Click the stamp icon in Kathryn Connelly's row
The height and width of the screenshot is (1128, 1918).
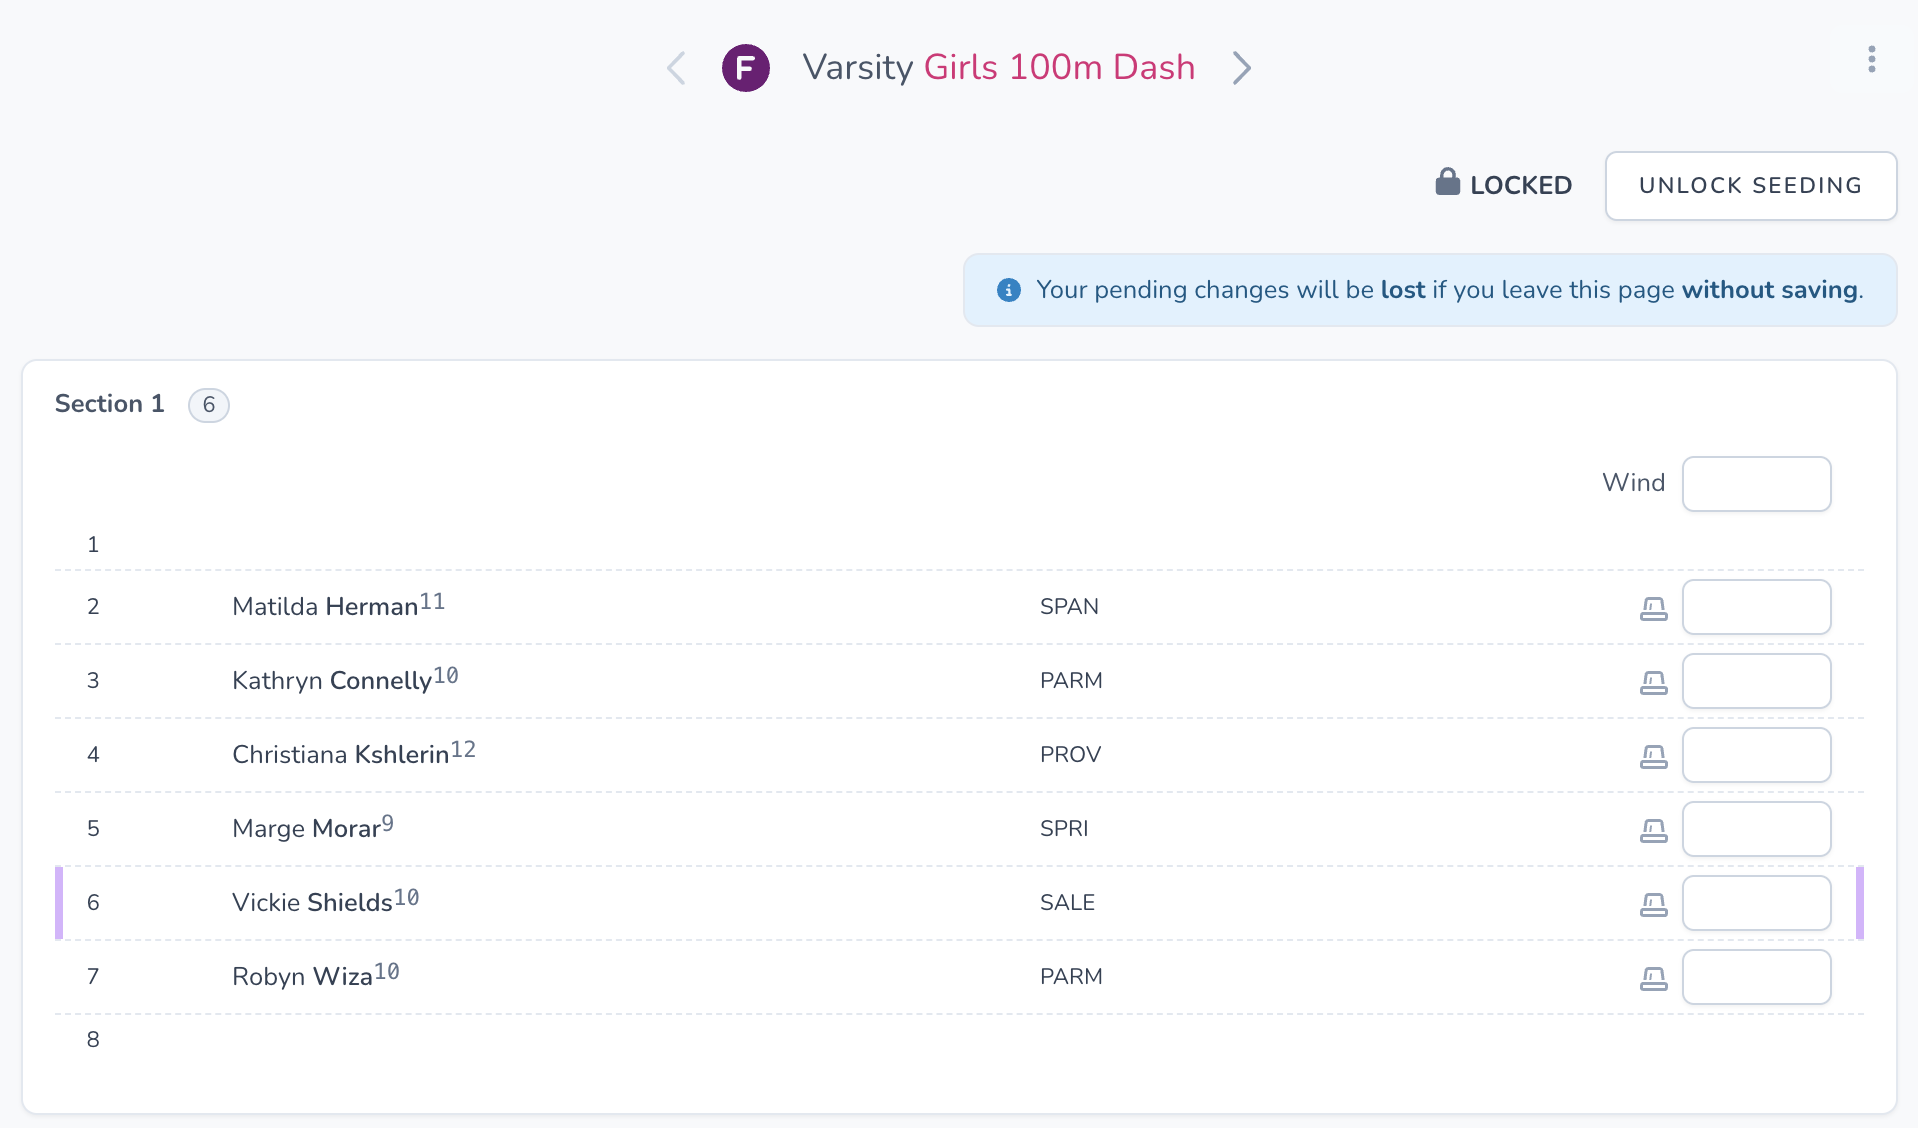[x=1653, y=682]
